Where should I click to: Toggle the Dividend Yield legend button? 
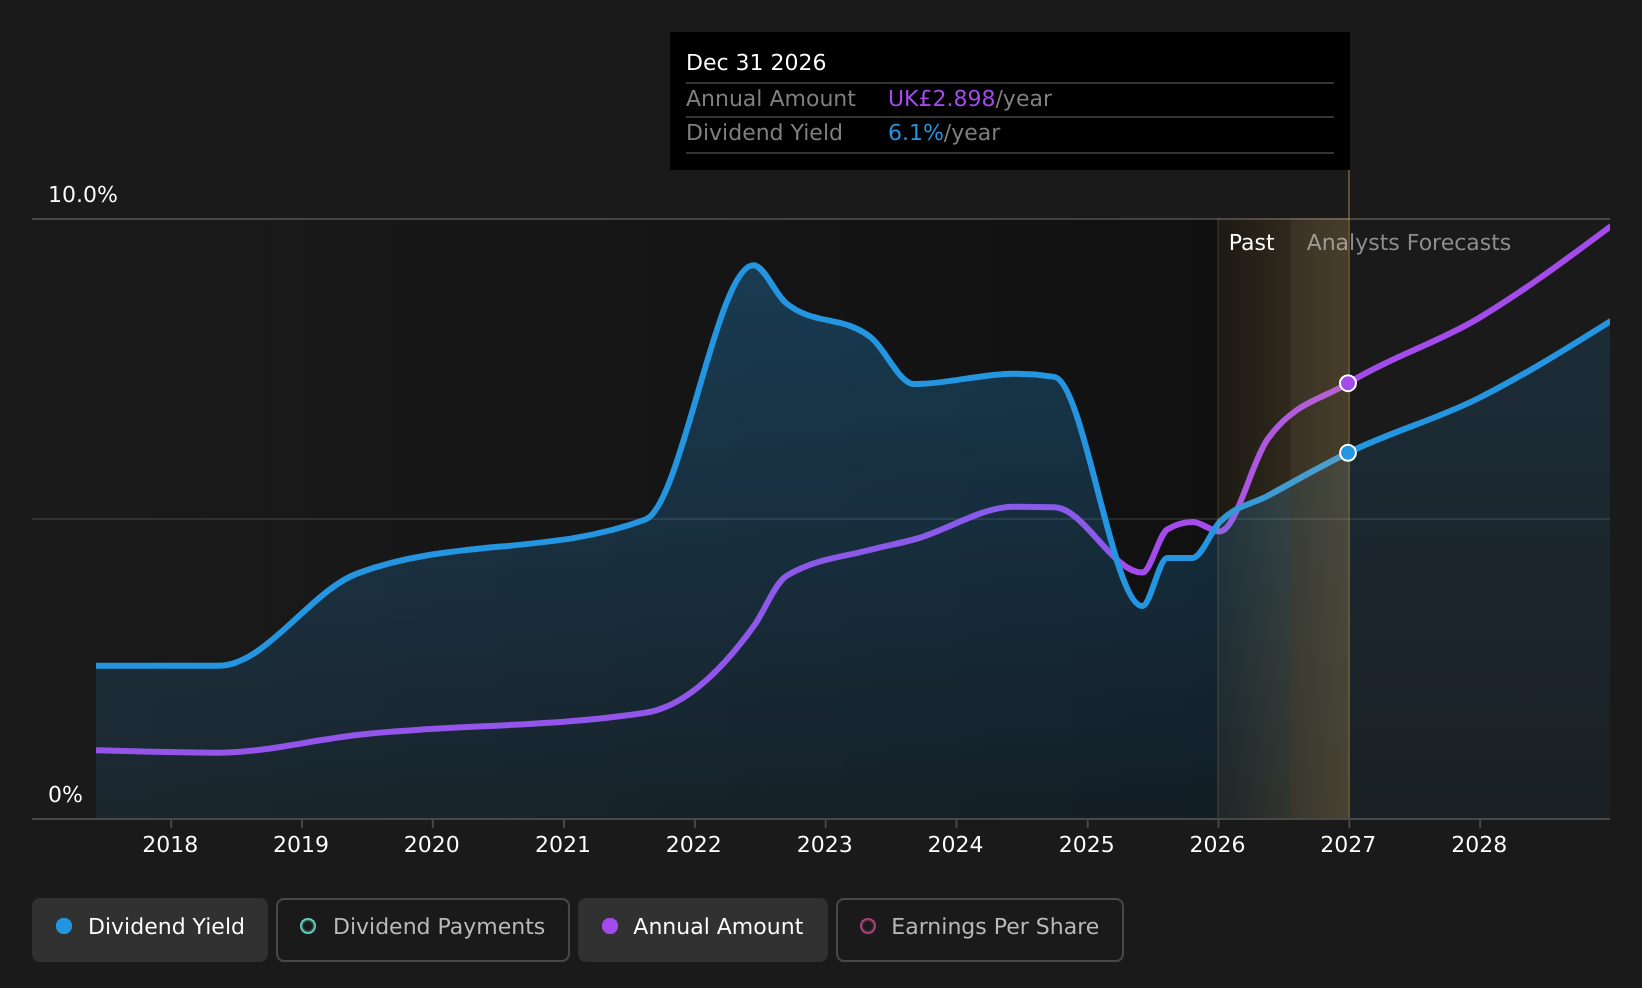(150, 930)
